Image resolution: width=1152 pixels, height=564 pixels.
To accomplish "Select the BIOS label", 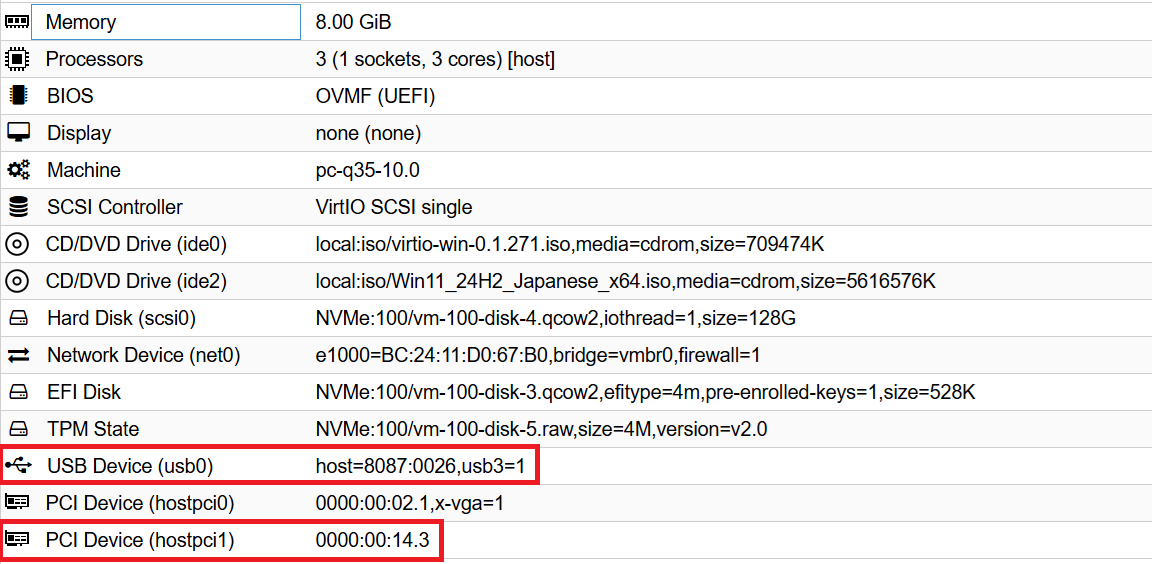I will tap(71, 96).
